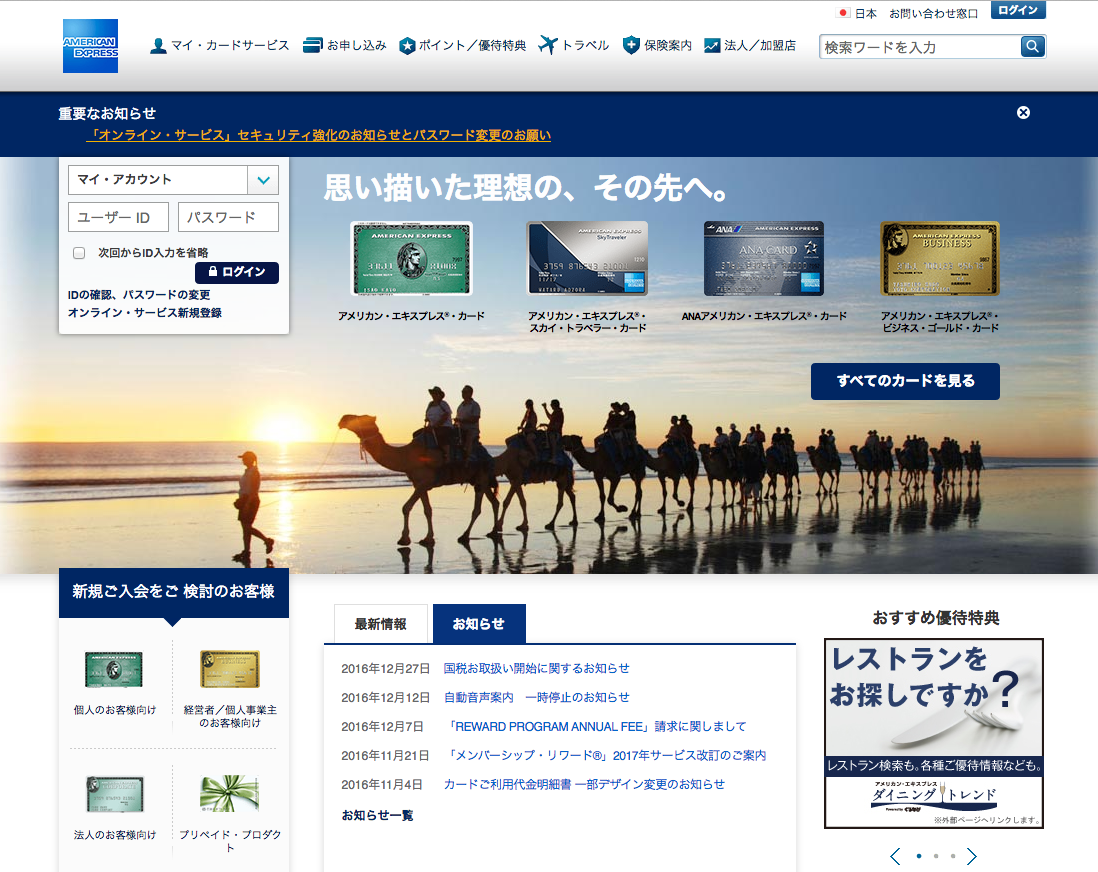
Task: Open プリペイド・プロダクト gift option
Action: (x=230, y=814)
